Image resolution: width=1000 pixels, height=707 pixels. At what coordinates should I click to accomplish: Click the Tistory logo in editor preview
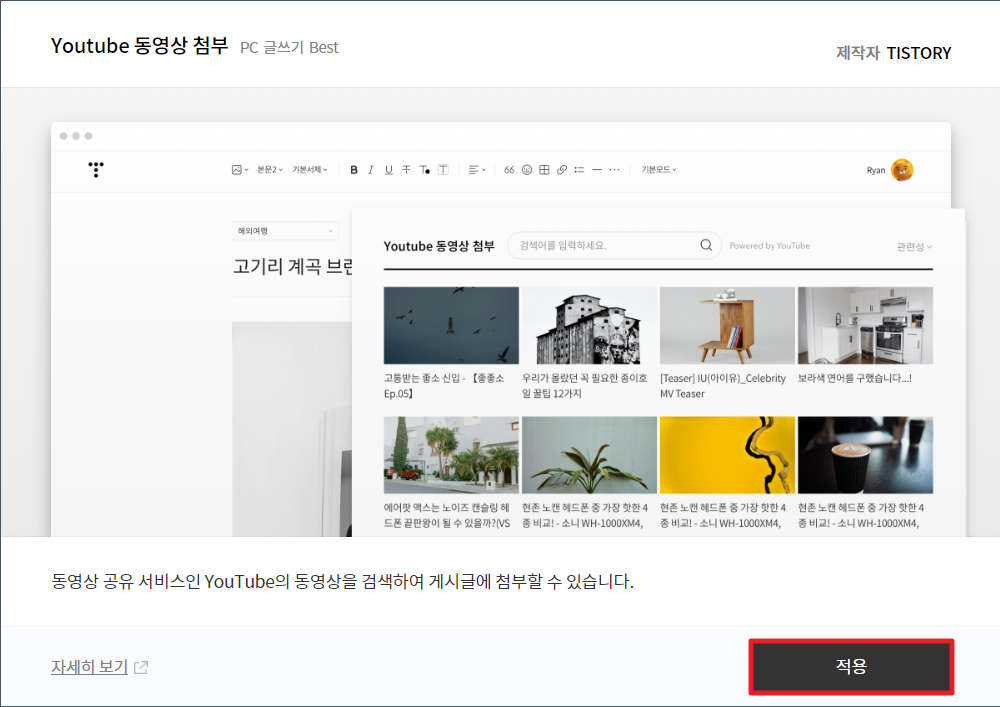coord(96,169)
